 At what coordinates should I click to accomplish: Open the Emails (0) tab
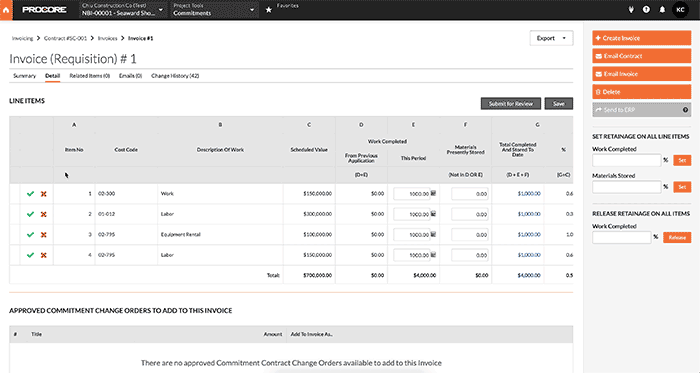tap(130, 76)
